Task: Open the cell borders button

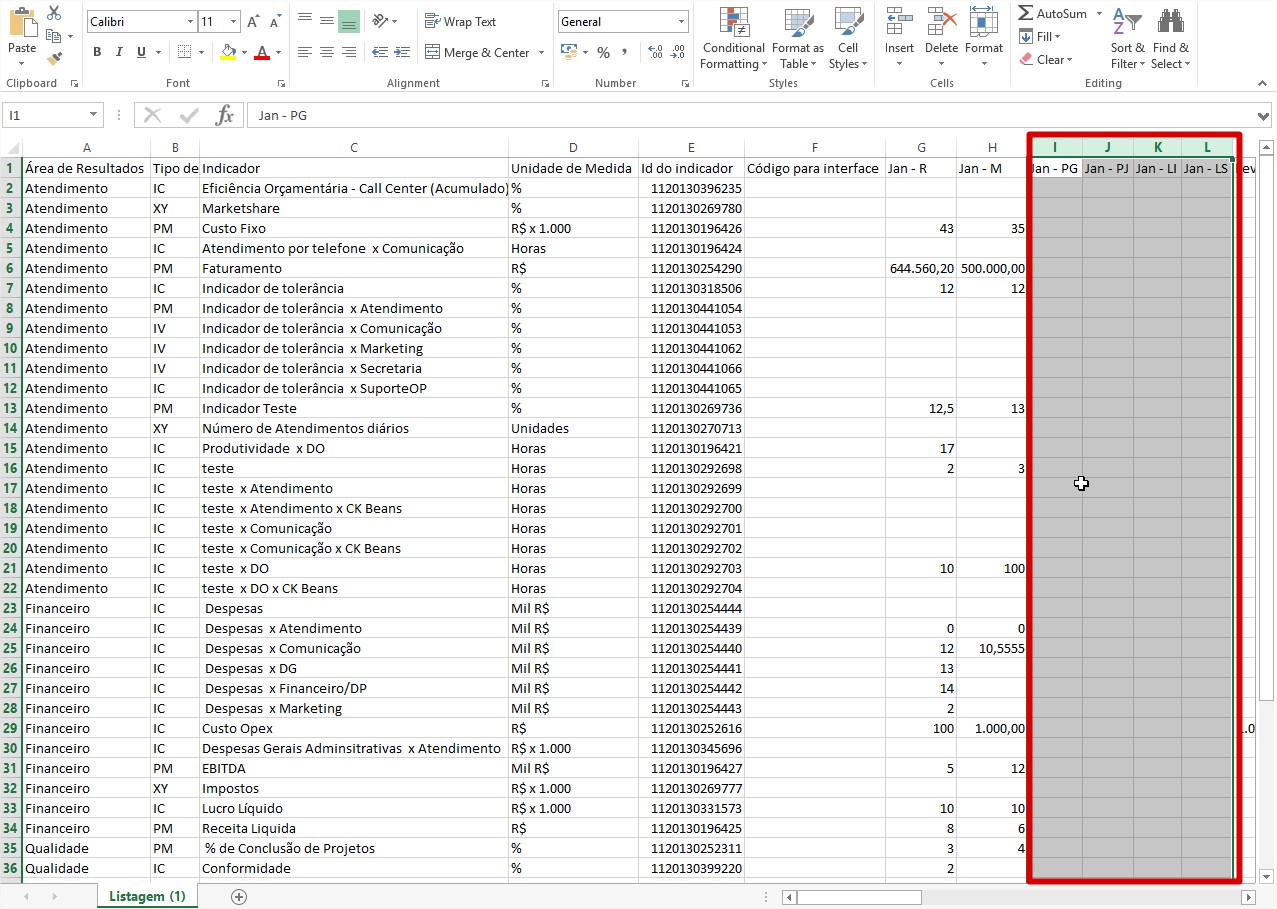Action: click(184, 52)
